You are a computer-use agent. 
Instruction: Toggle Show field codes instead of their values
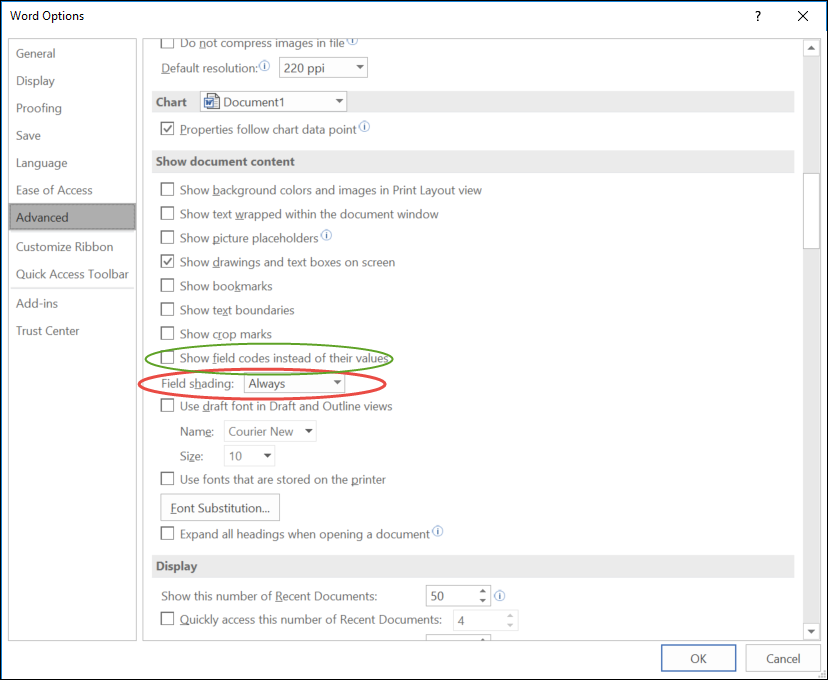(168, 358)
